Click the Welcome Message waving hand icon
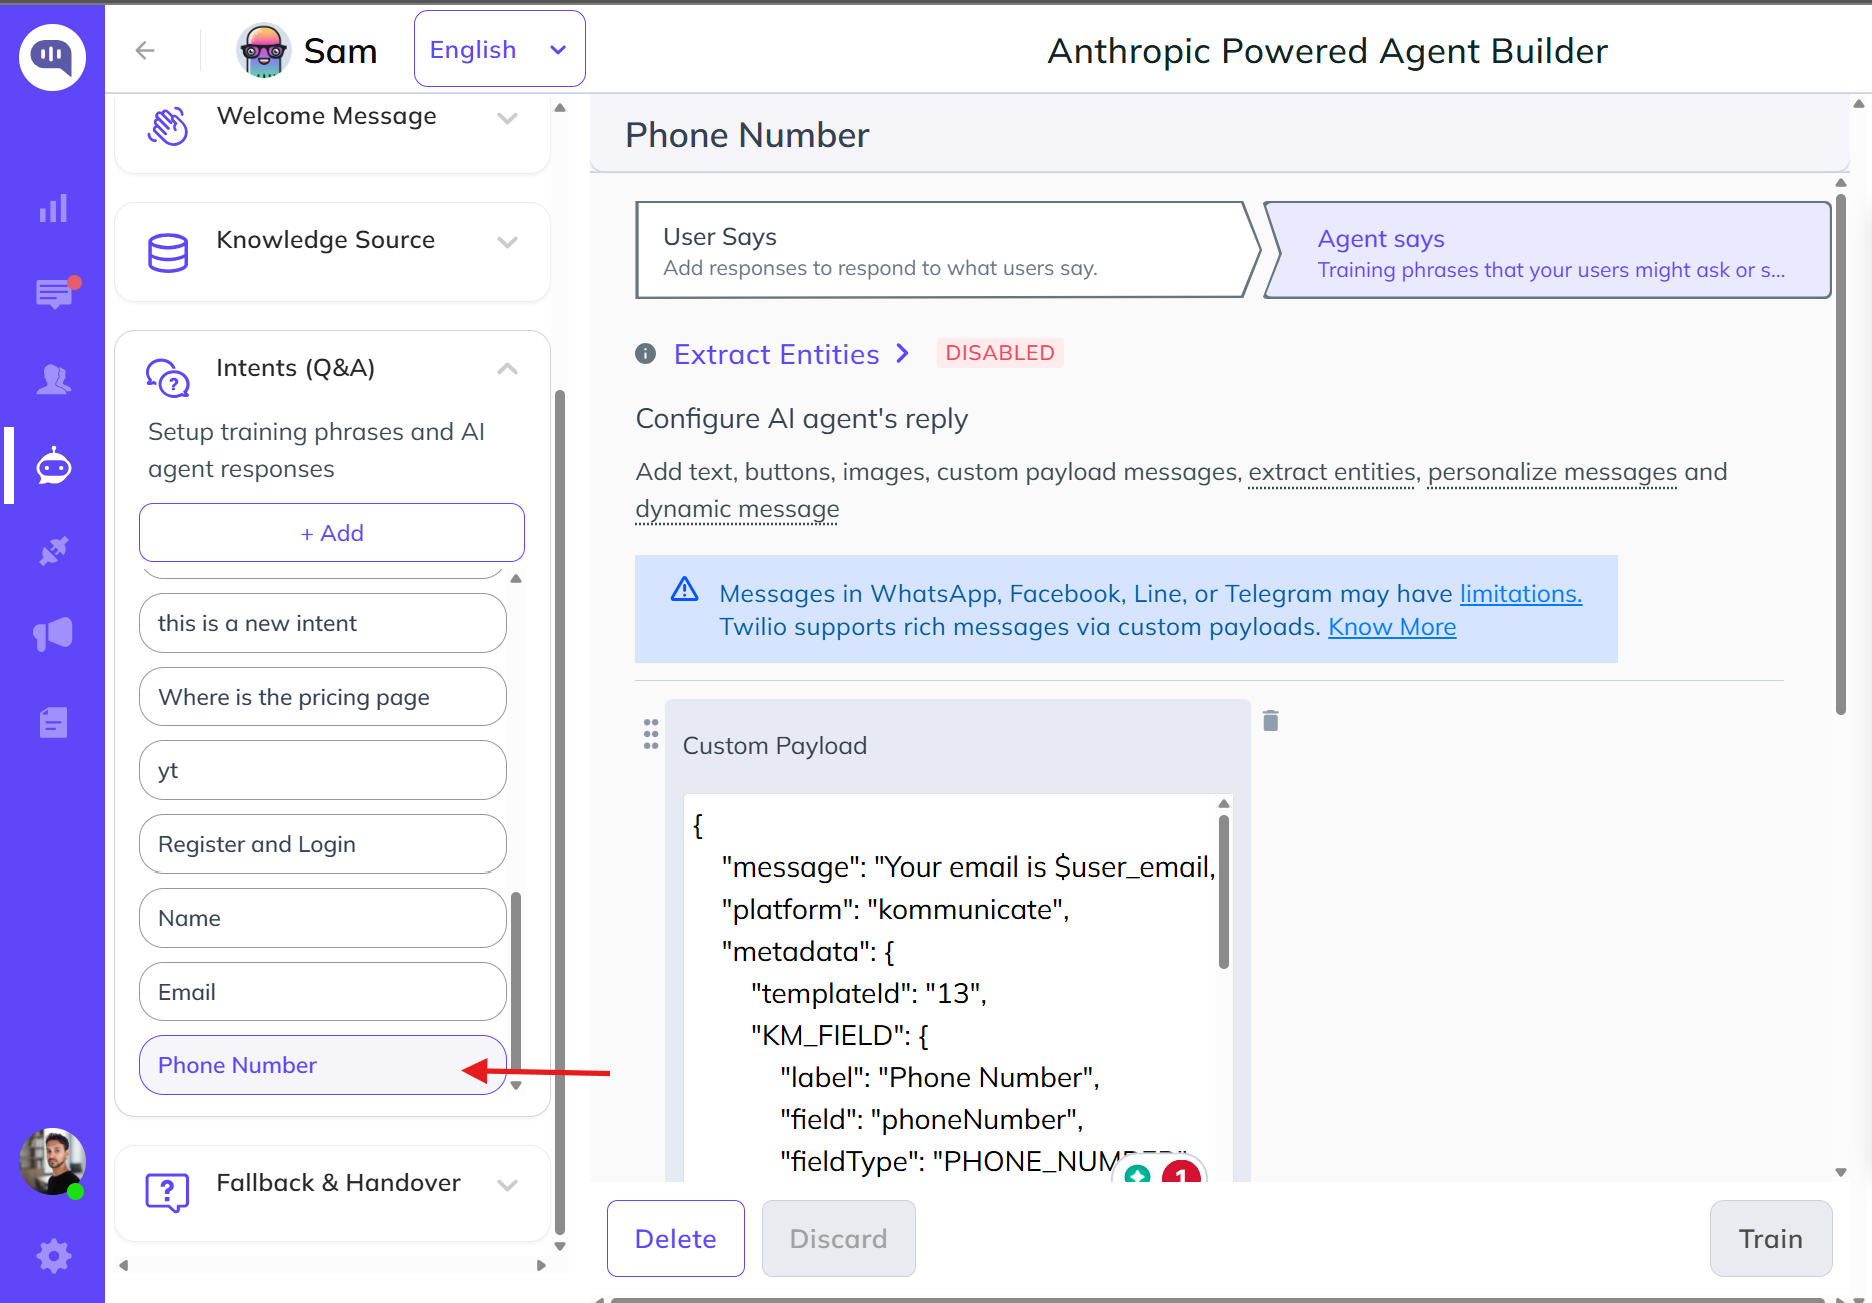Image resolution: width=1872 pixels, height=1303 pixels. pos(168,127)
